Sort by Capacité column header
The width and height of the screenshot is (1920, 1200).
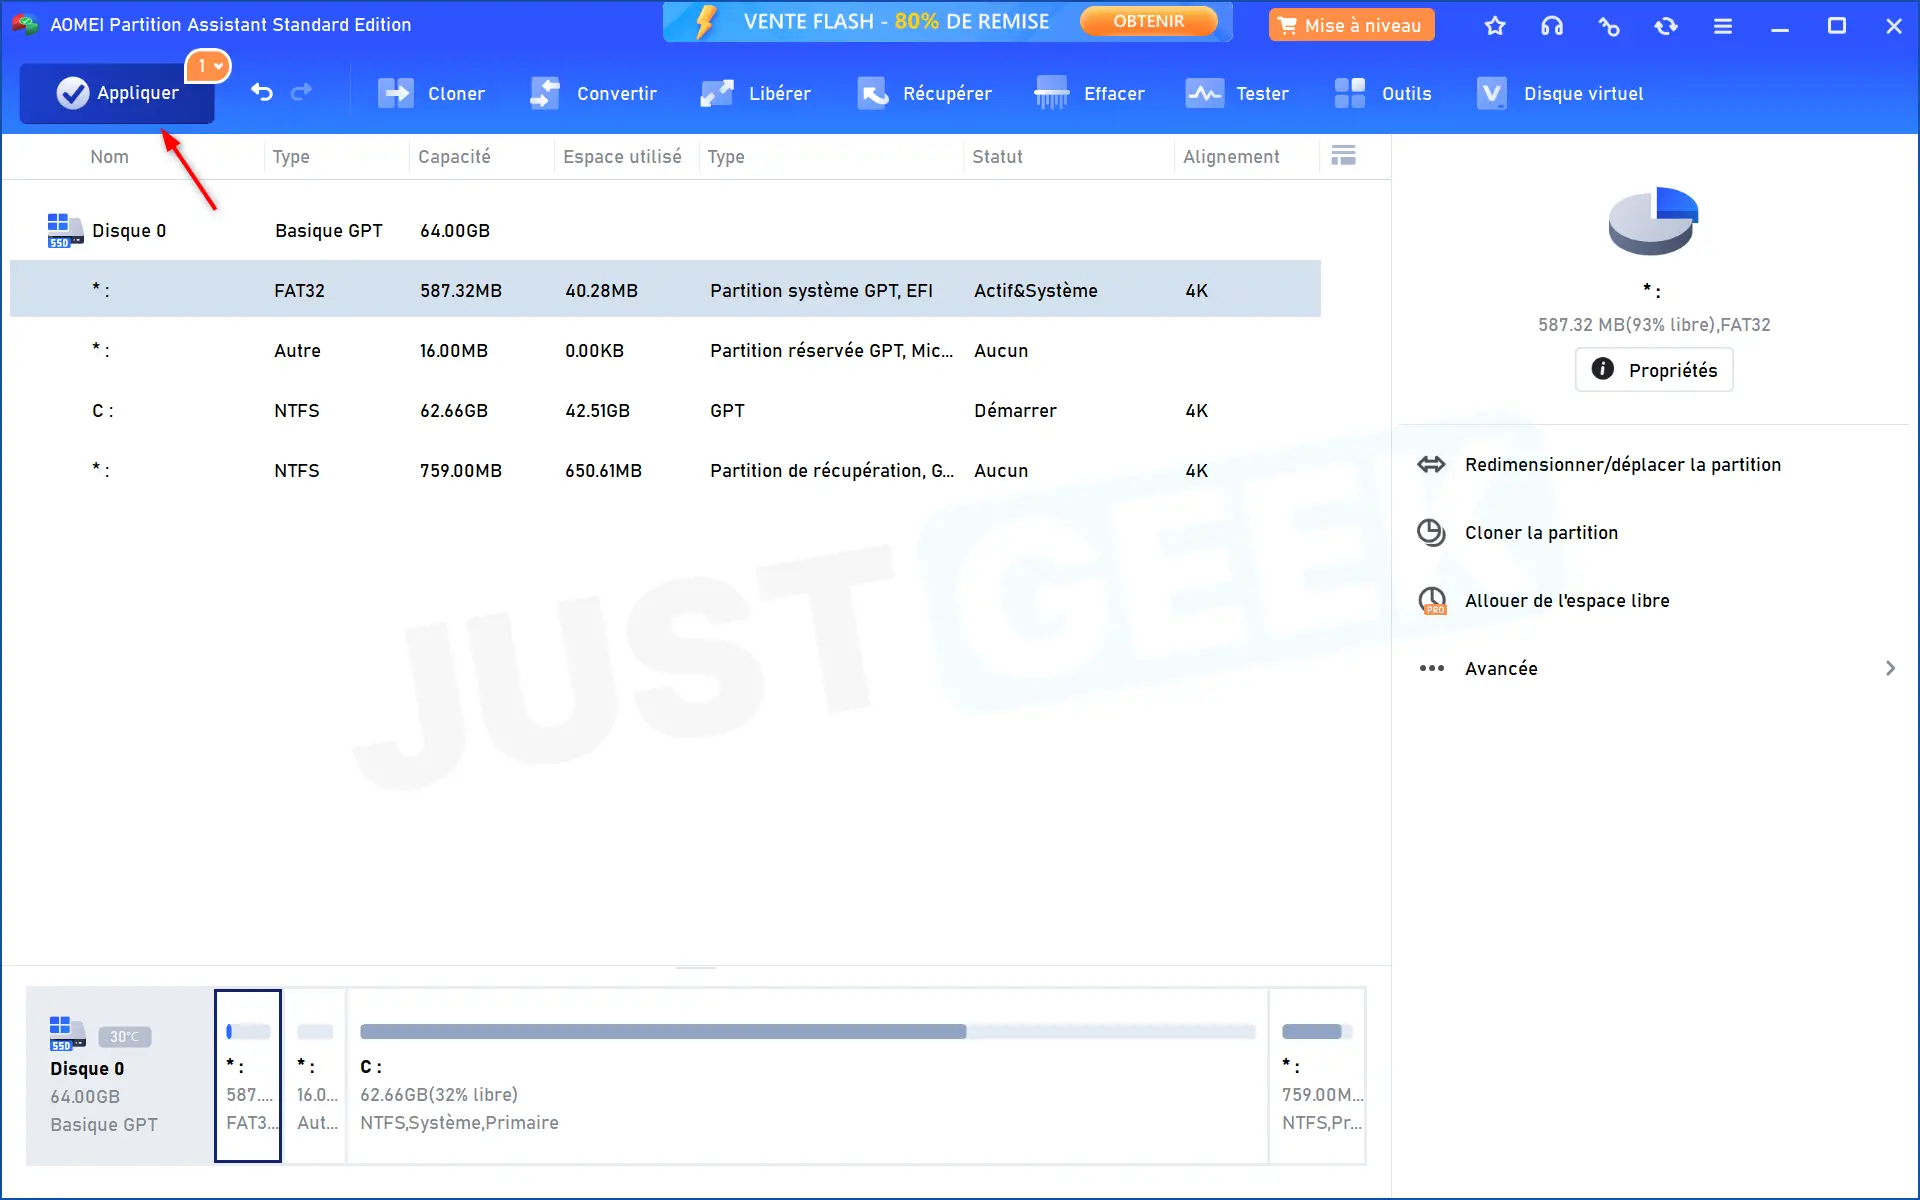454,157
